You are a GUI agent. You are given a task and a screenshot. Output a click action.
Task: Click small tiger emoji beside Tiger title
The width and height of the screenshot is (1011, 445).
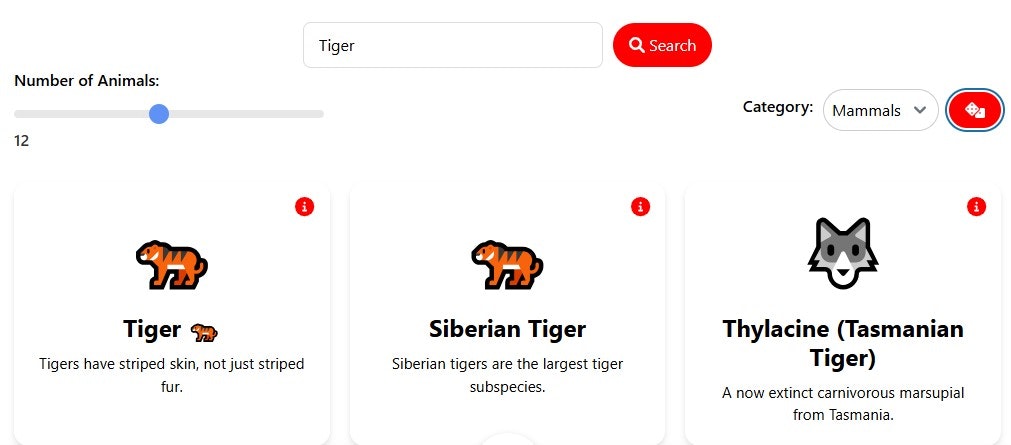[x=204, y=332]
